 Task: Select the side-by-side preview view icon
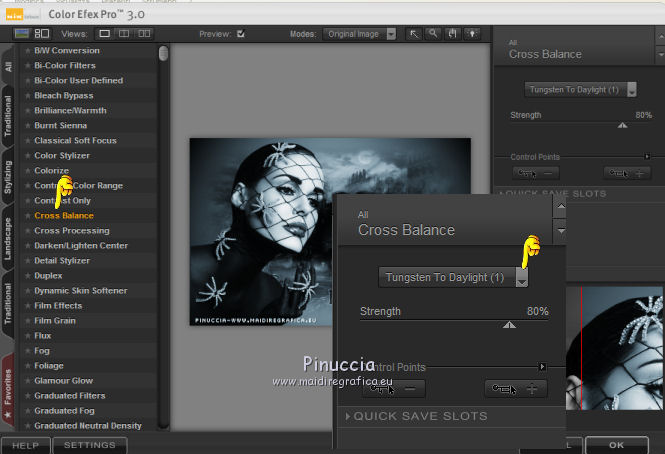tap(144, 34)
